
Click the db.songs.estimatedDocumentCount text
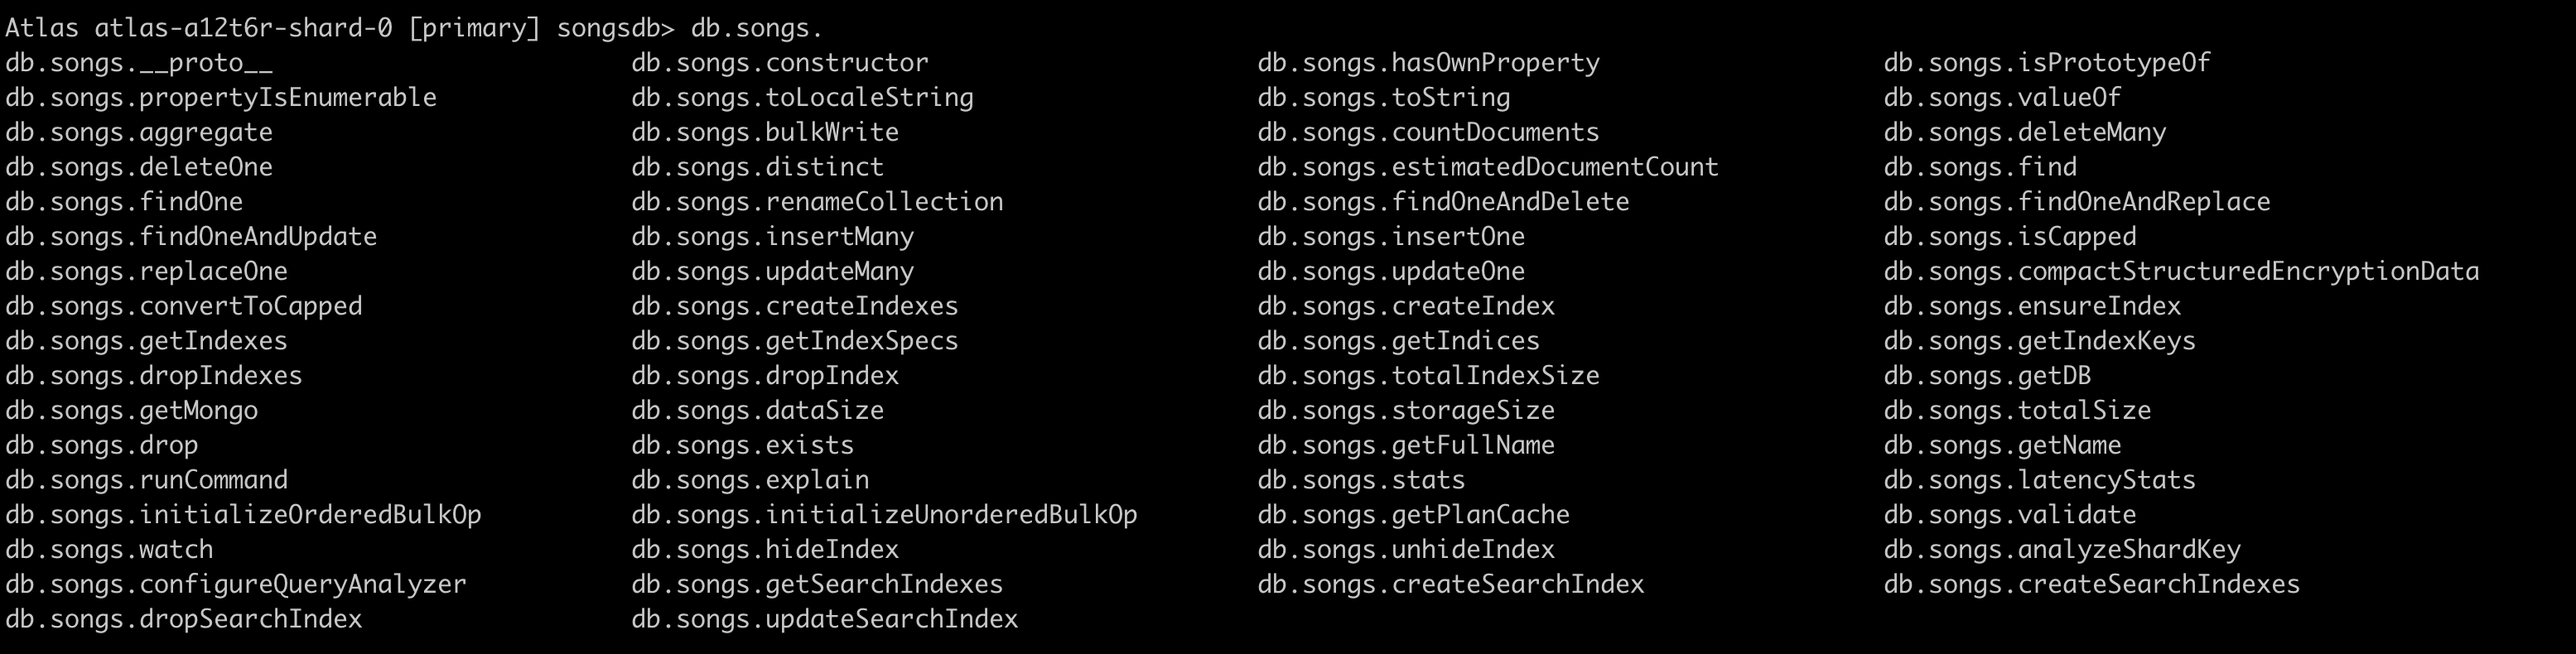pos(1488,167)
